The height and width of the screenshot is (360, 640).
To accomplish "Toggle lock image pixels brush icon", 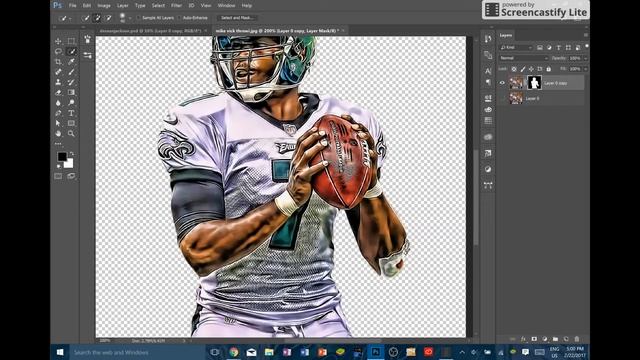I will click(x=523, y=69).
